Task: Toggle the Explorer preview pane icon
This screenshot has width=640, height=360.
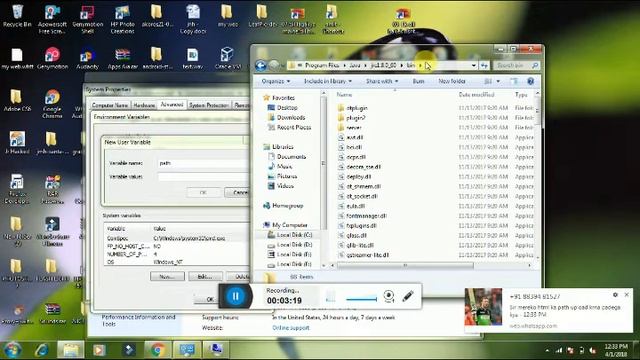Action: click(514, 81)
